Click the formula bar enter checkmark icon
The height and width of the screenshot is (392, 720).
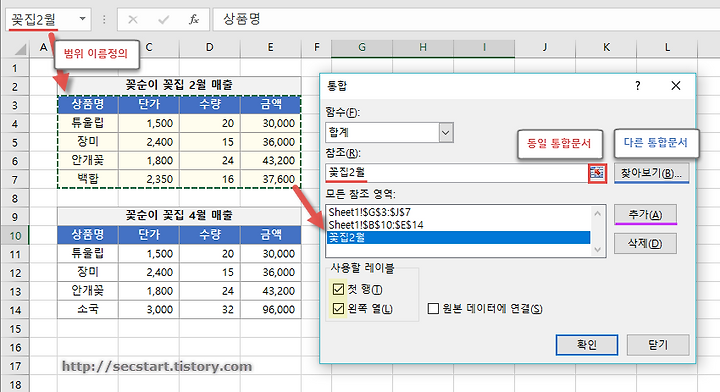pyautogui.click(x=163, y=19)
